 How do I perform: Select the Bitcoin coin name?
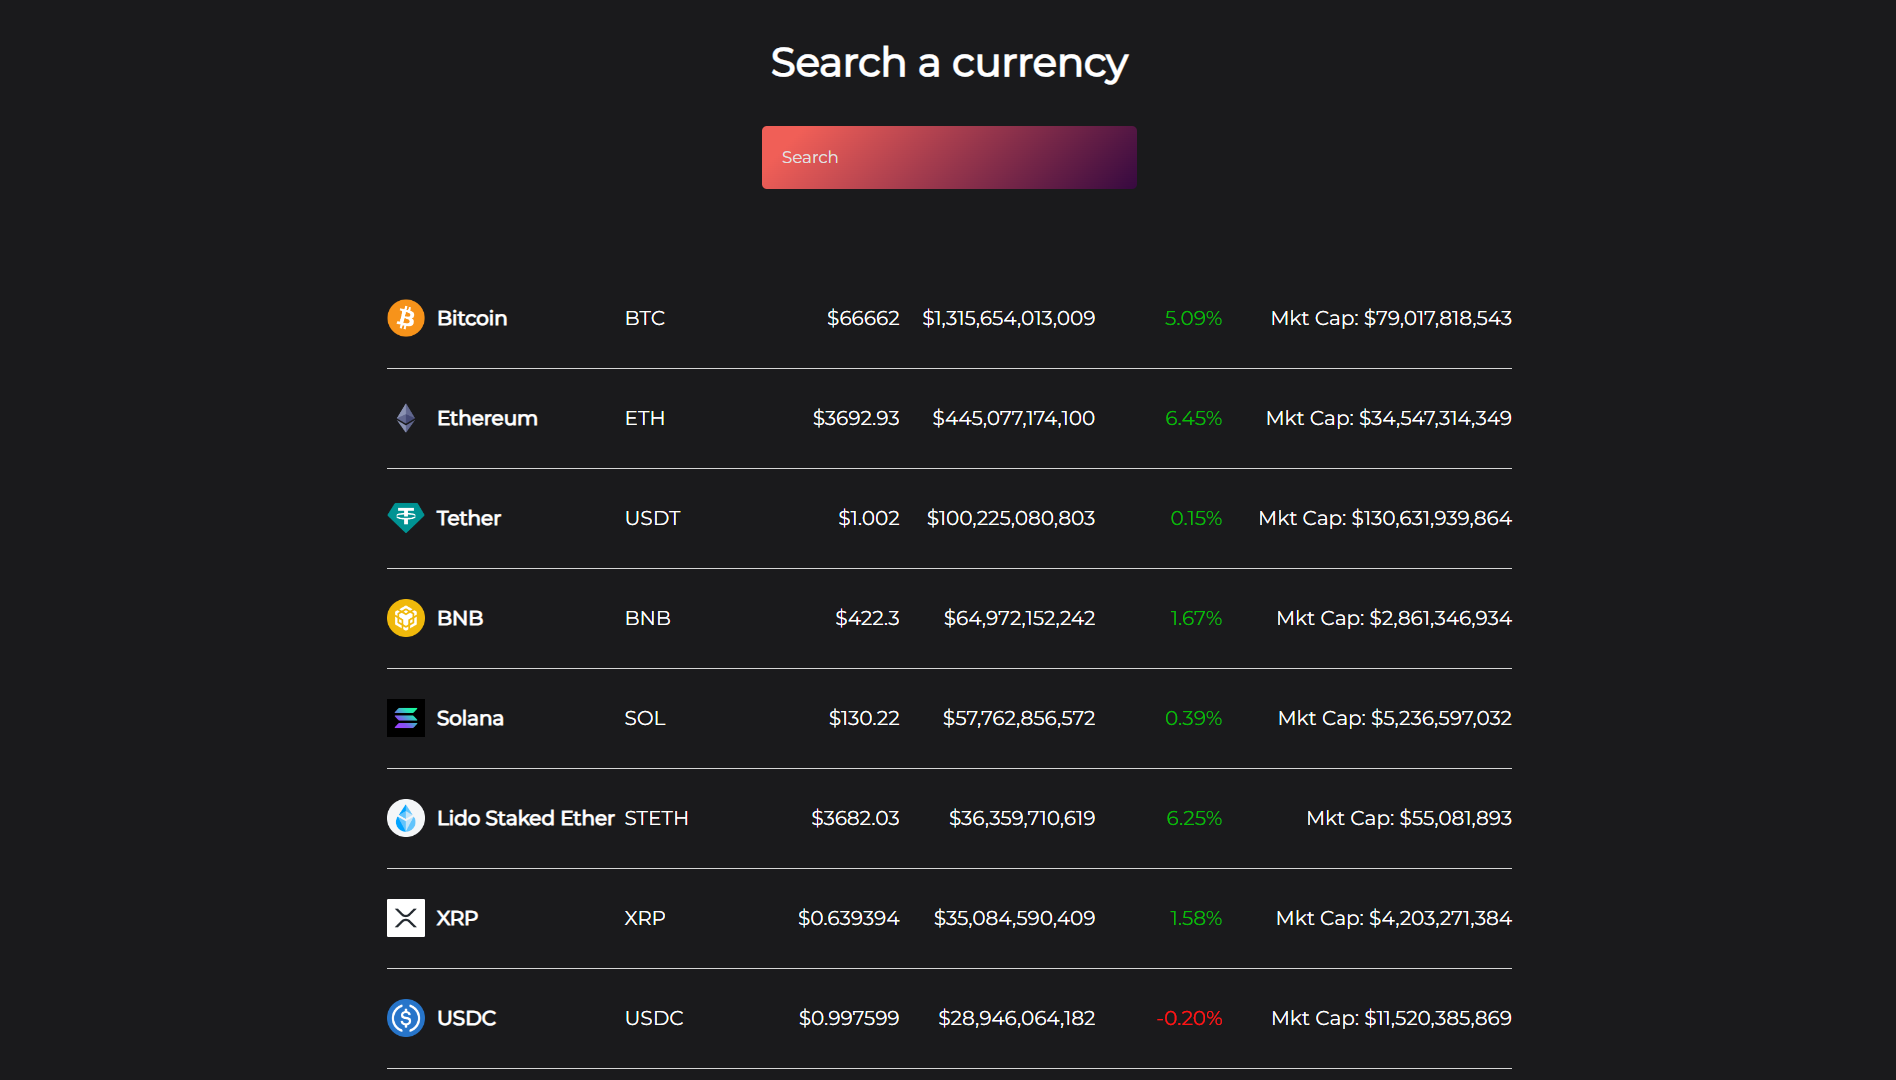pyautogui.click(x=472, y=318)
